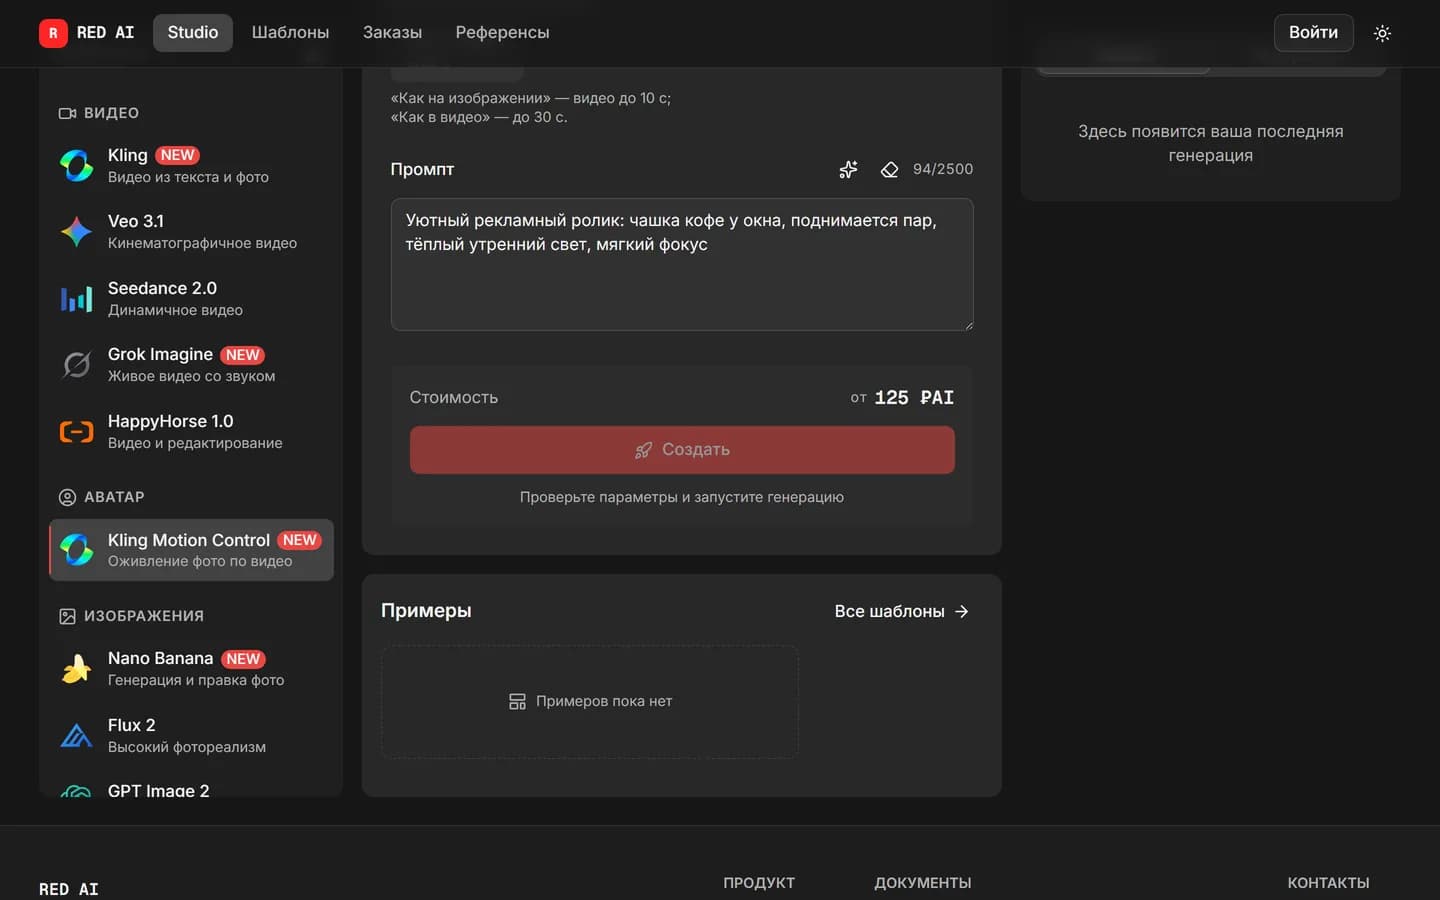Click the rocket icon on Создать button
This screenshot has width=1440, height=900.
click(x=643, y=450)
